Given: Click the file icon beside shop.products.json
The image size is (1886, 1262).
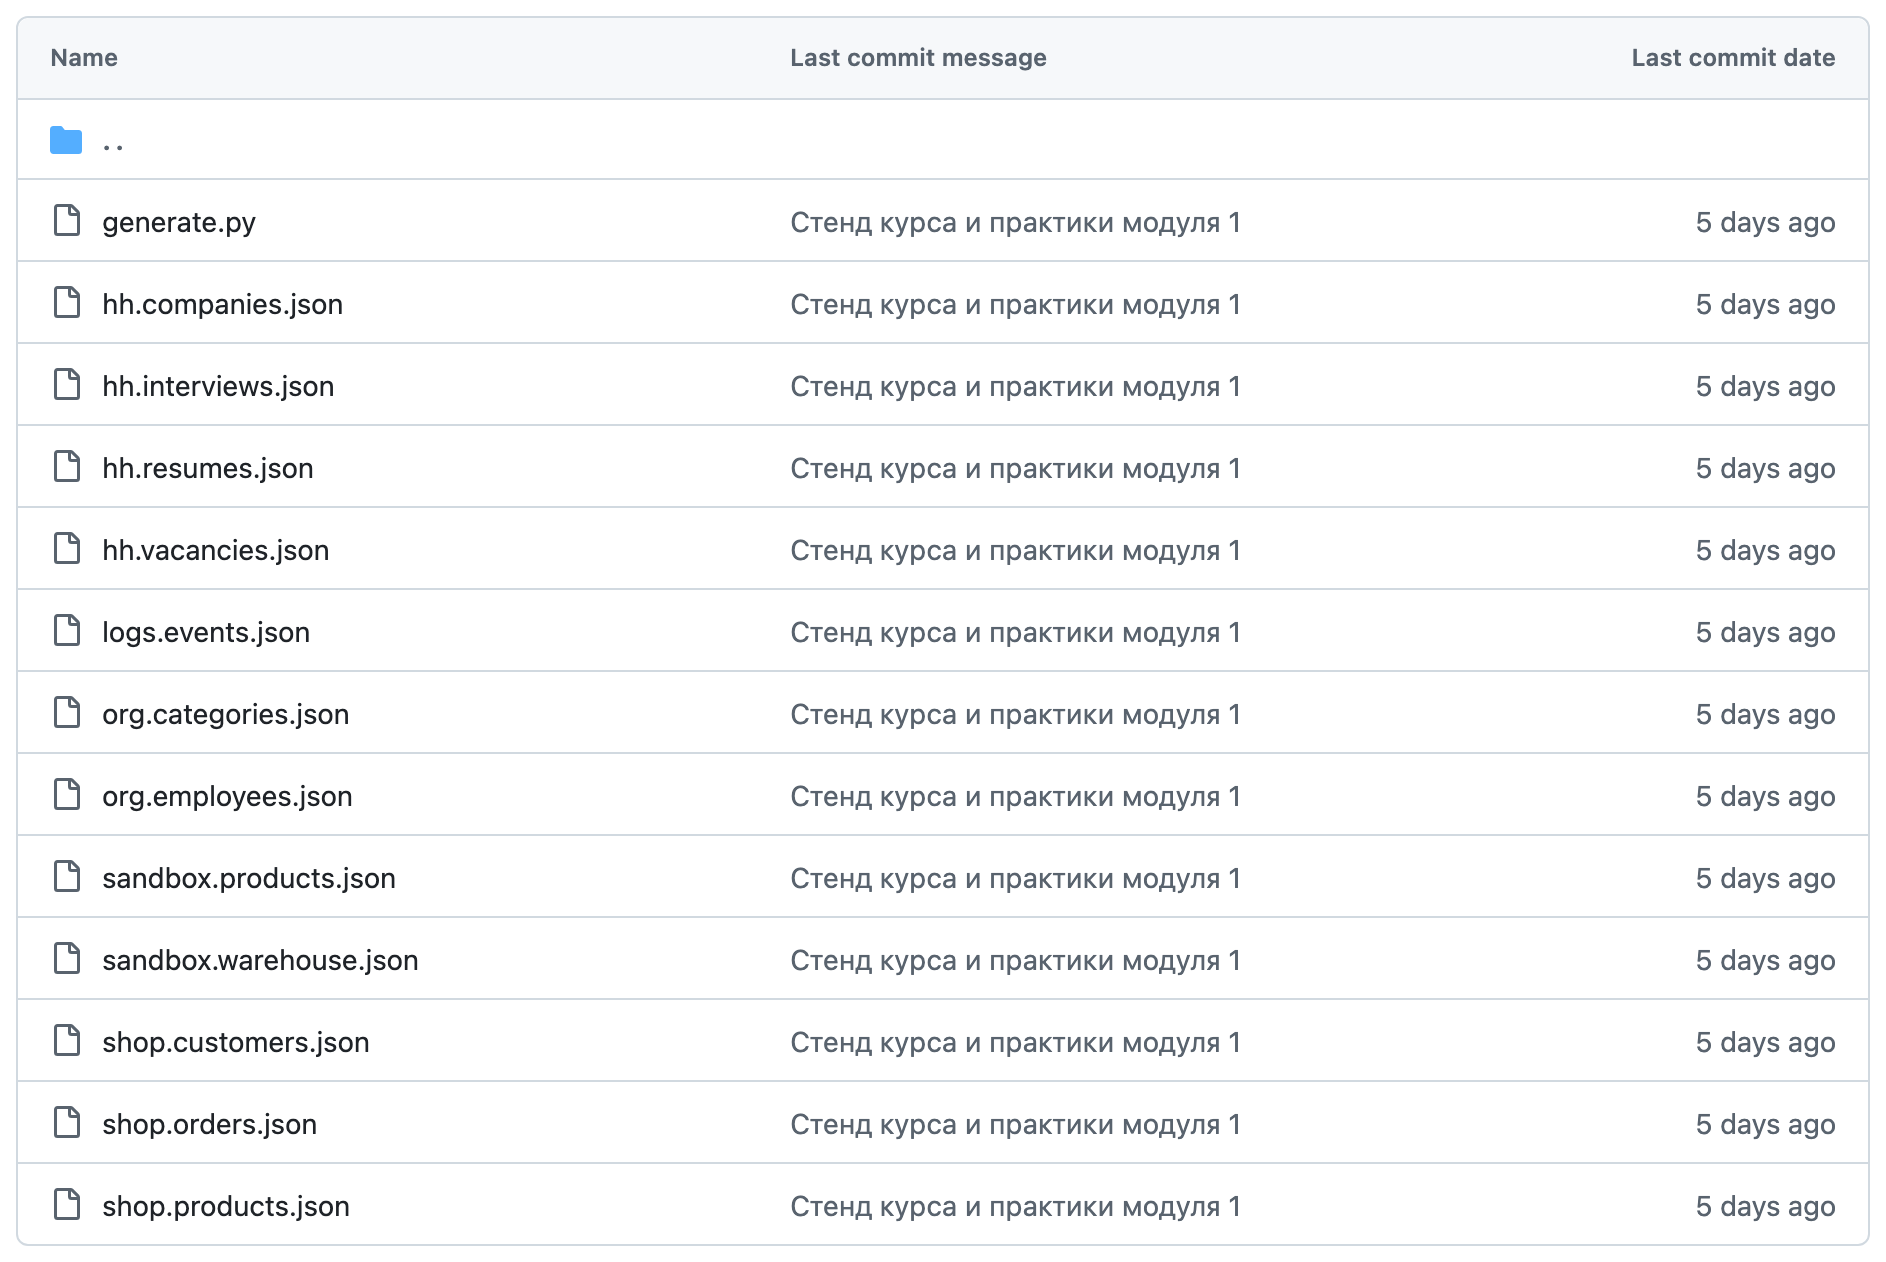Looking at the screenshot, I should pyautogui.click(x=67, y=1205).
